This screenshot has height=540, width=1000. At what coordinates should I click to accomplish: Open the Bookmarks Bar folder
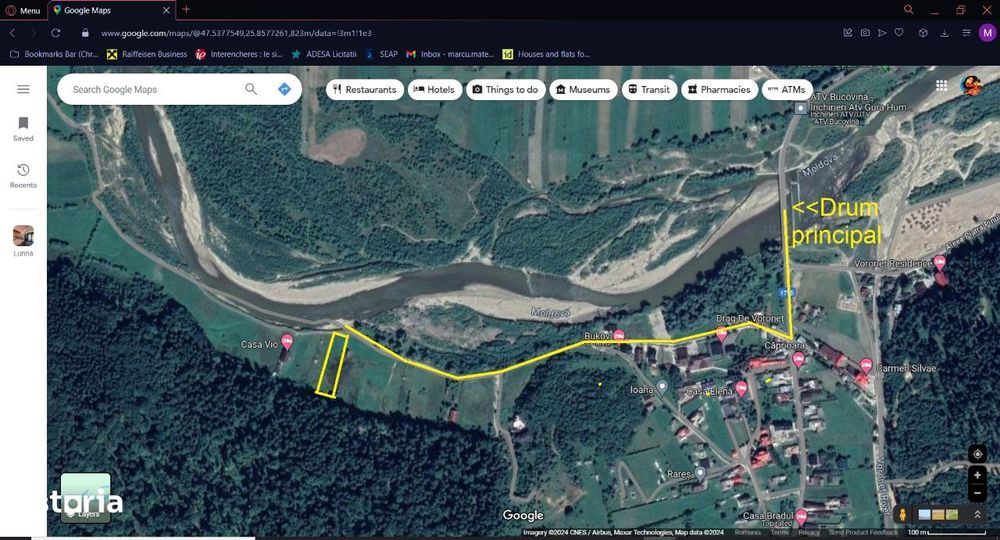tap(54, 54)
